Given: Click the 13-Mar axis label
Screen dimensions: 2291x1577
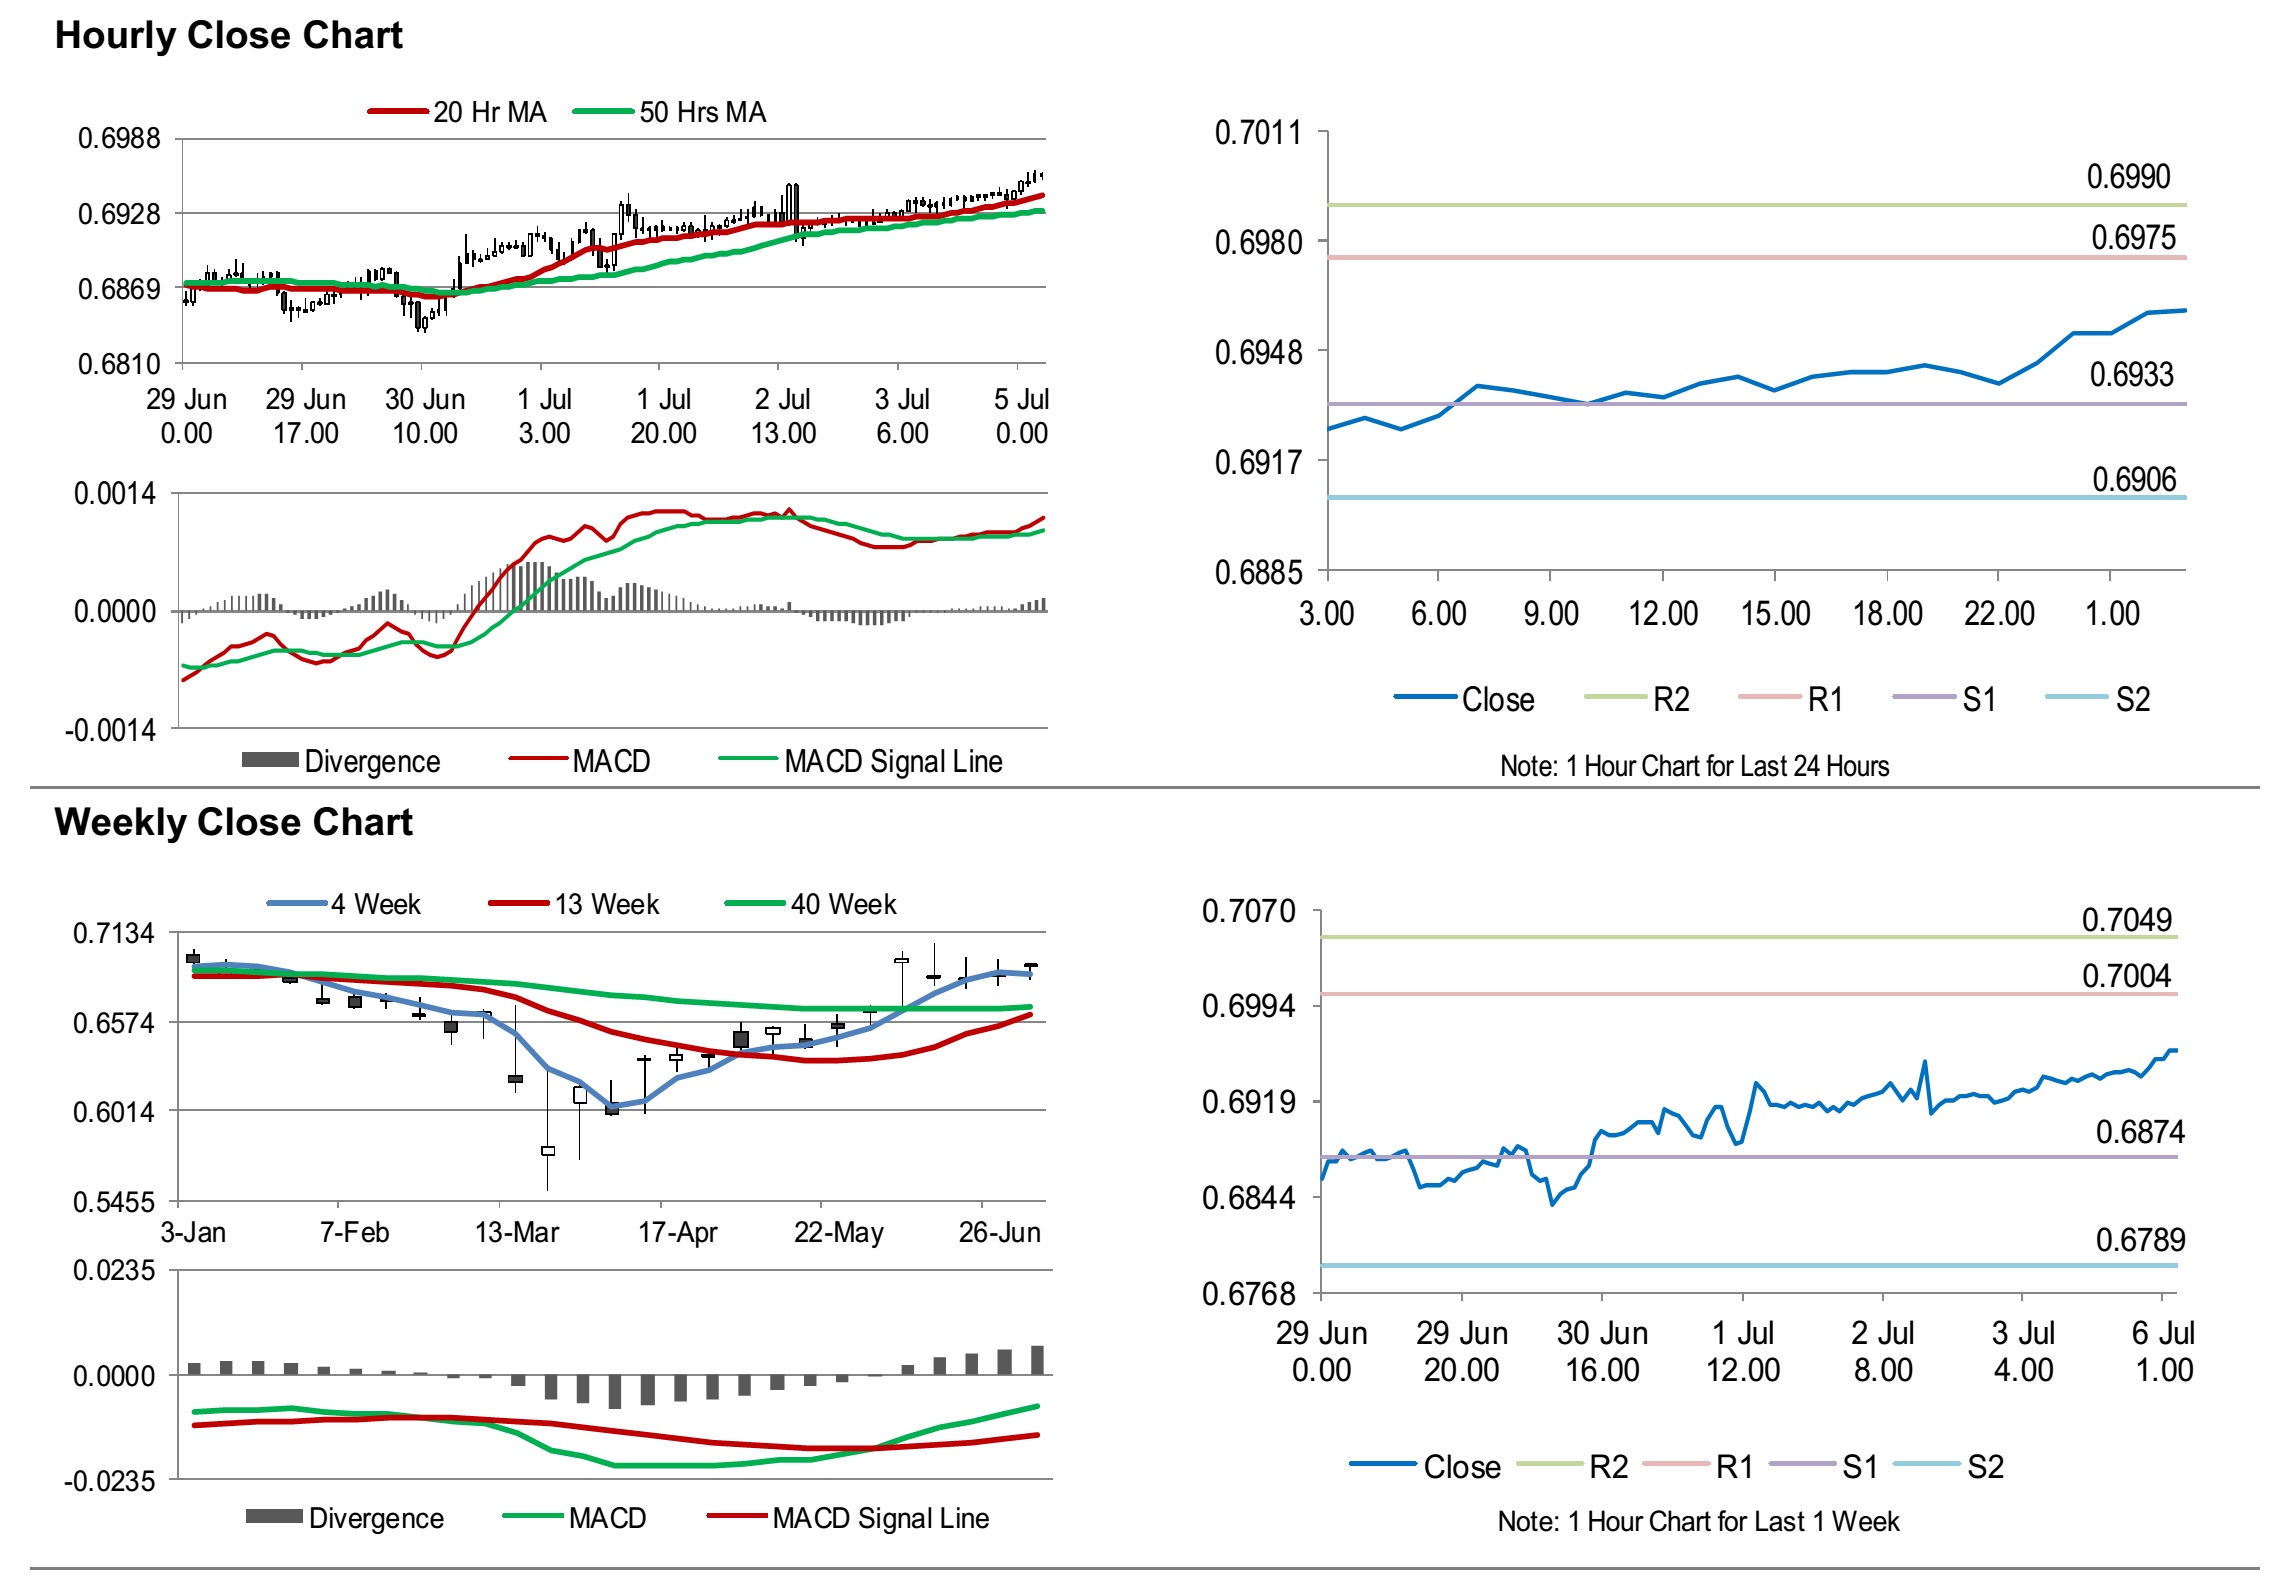Looking at the screenshot, I should tap(516, 1232).
